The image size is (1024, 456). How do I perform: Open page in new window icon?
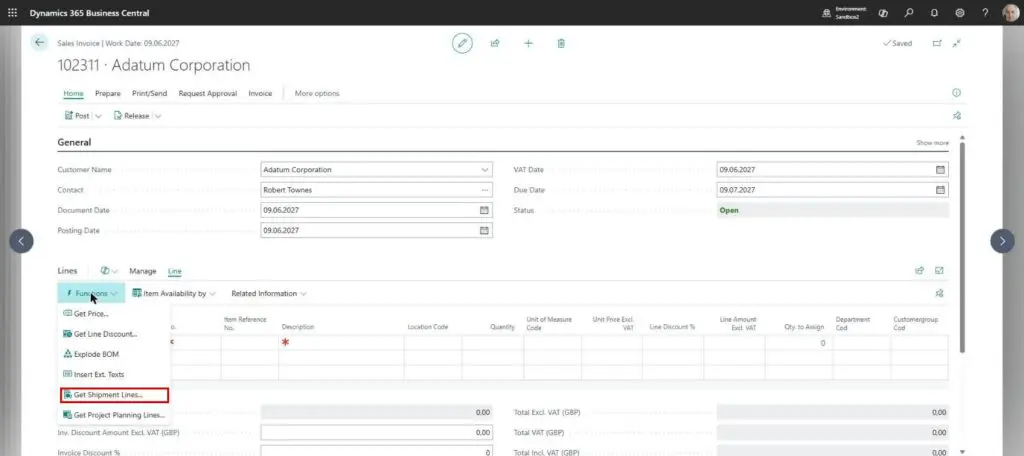pos(937,43)
